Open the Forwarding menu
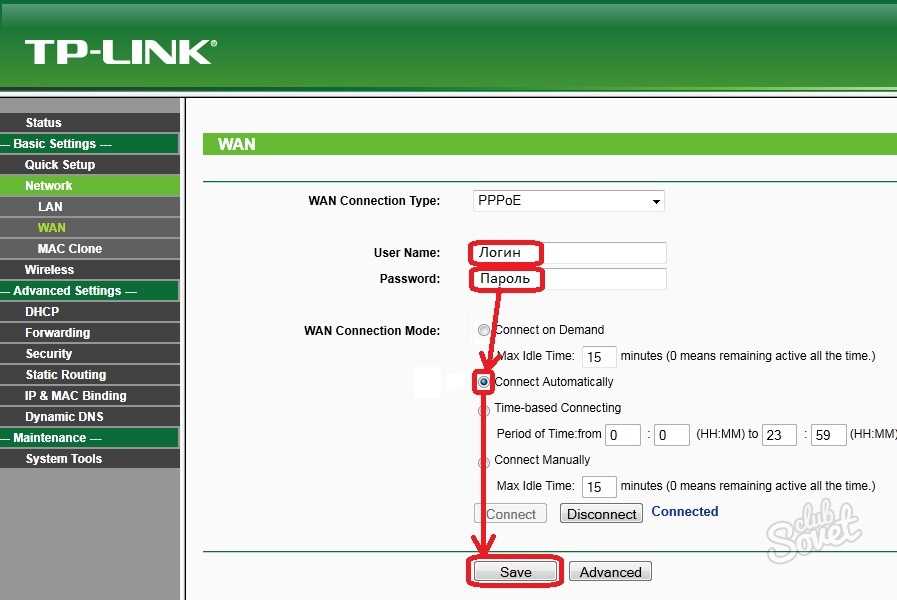Image resolution: width=897 pixels, height=600 pixels. 90,333
